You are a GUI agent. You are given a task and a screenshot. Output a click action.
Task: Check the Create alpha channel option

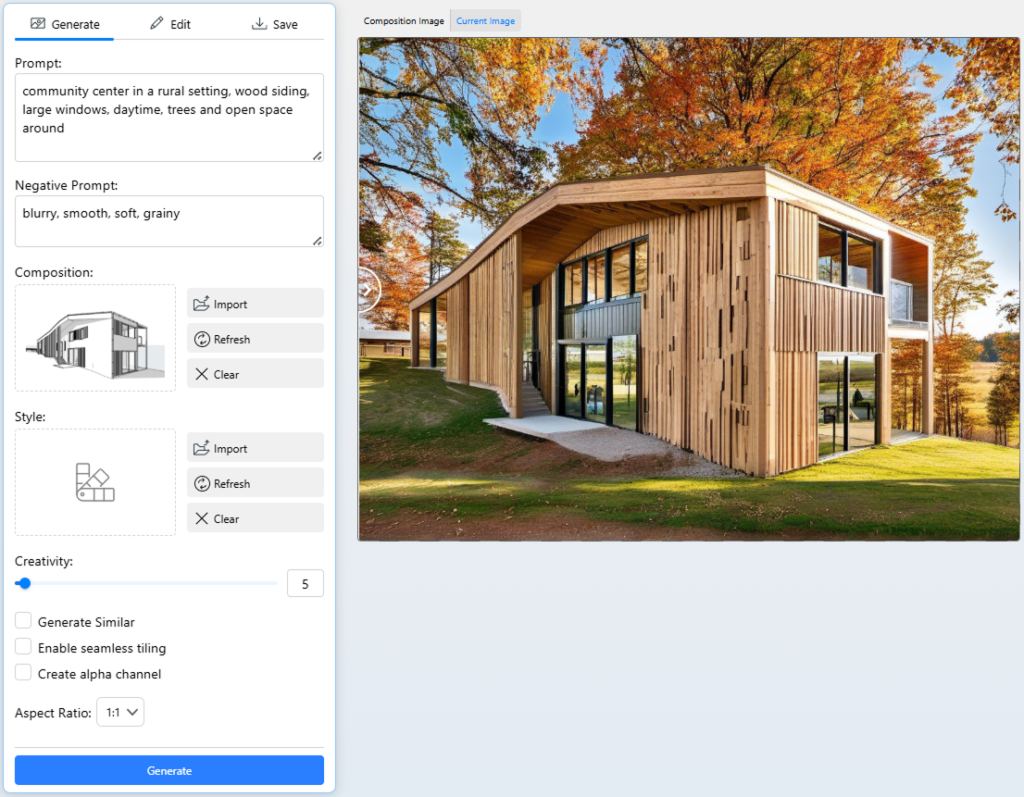click(x=24, y=673)
